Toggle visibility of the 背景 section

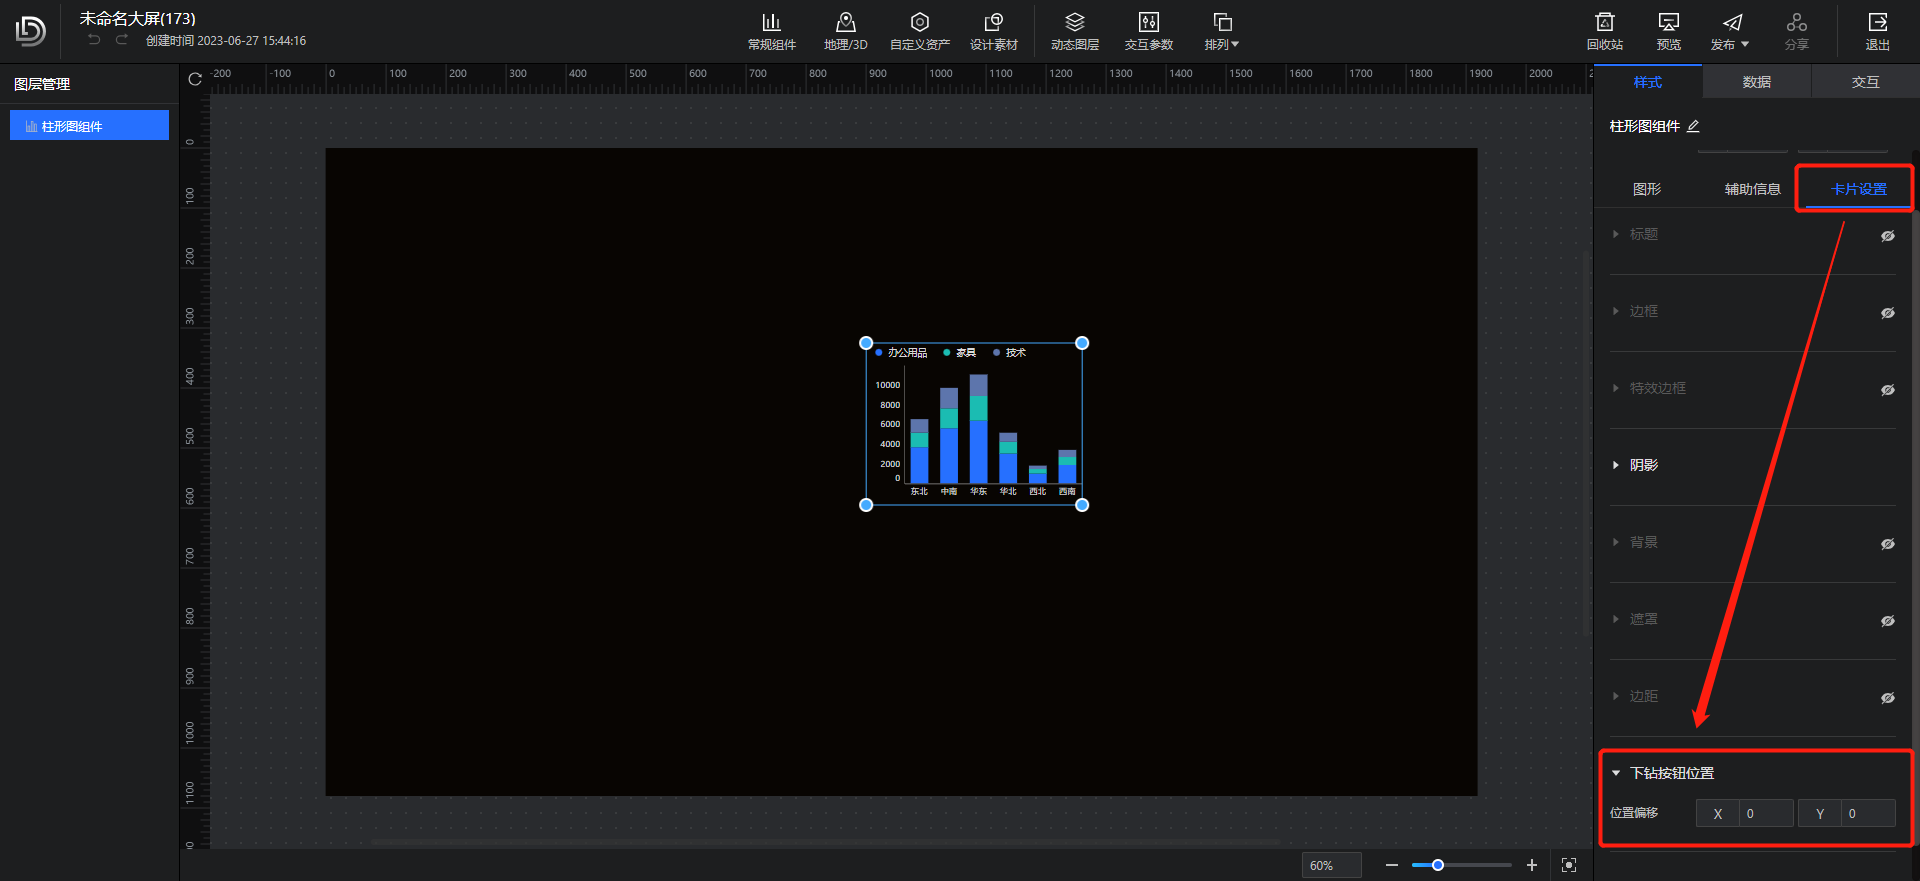(x=1887, y=544)
